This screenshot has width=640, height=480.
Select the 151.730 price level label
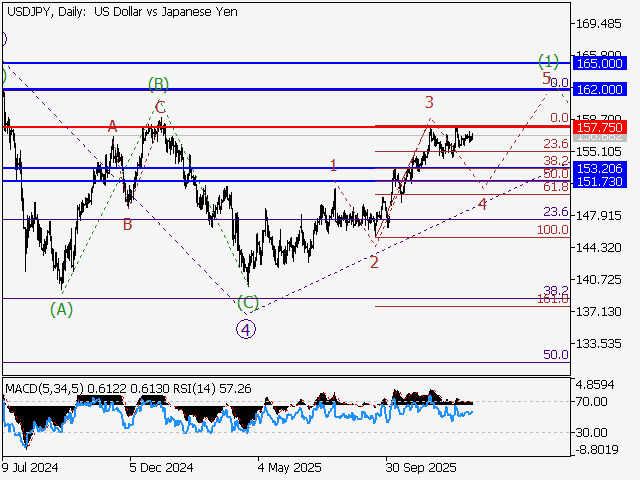600,181
